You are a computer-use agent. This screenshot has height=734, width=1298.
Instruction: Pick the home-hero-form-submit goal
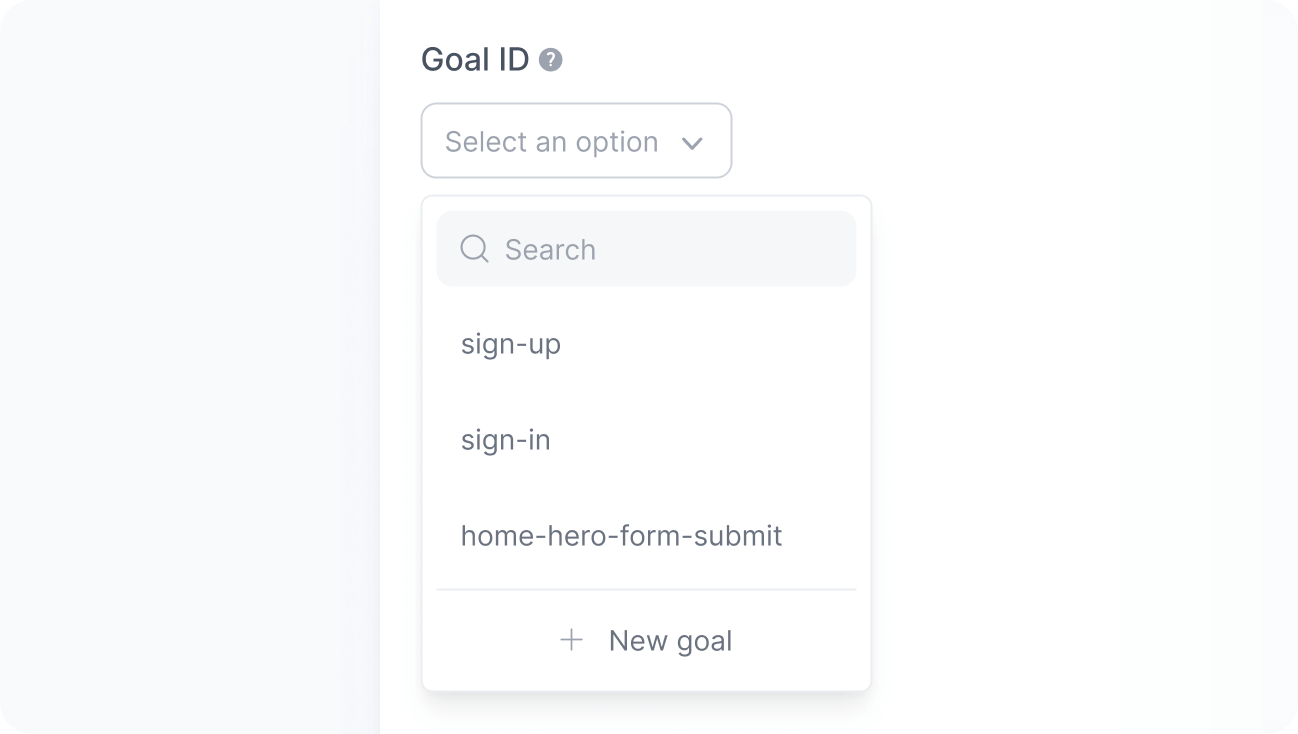pyautogui.click(x=621, y=536)
